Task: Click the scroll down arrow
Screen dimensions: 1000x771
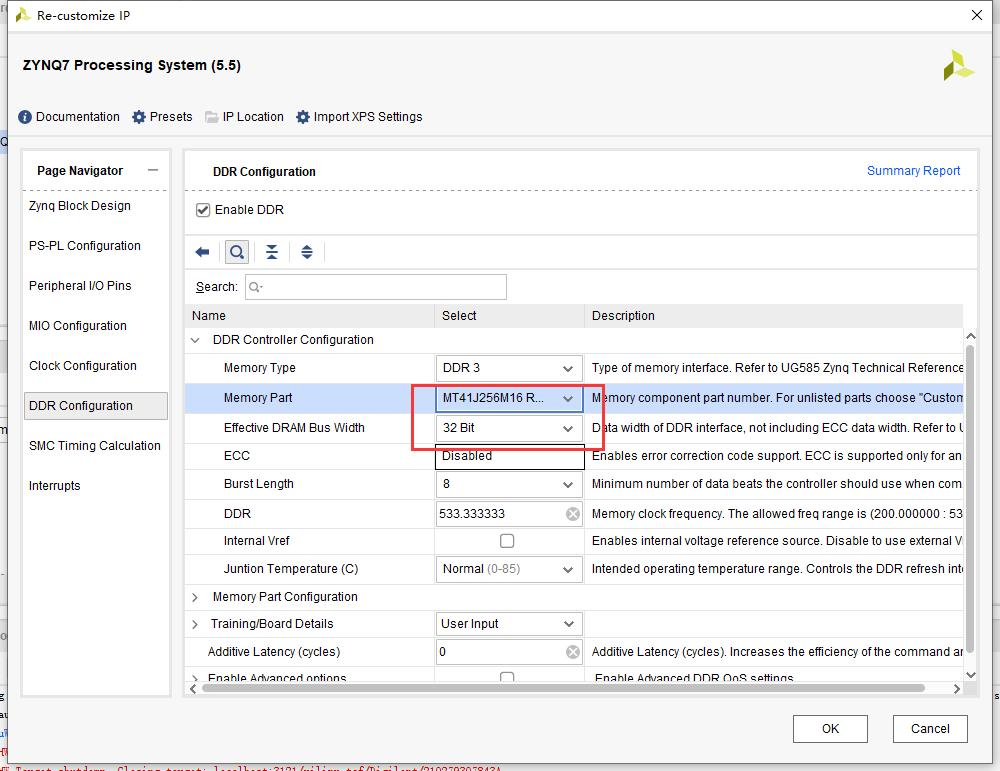Action: (x=971, y=675)
